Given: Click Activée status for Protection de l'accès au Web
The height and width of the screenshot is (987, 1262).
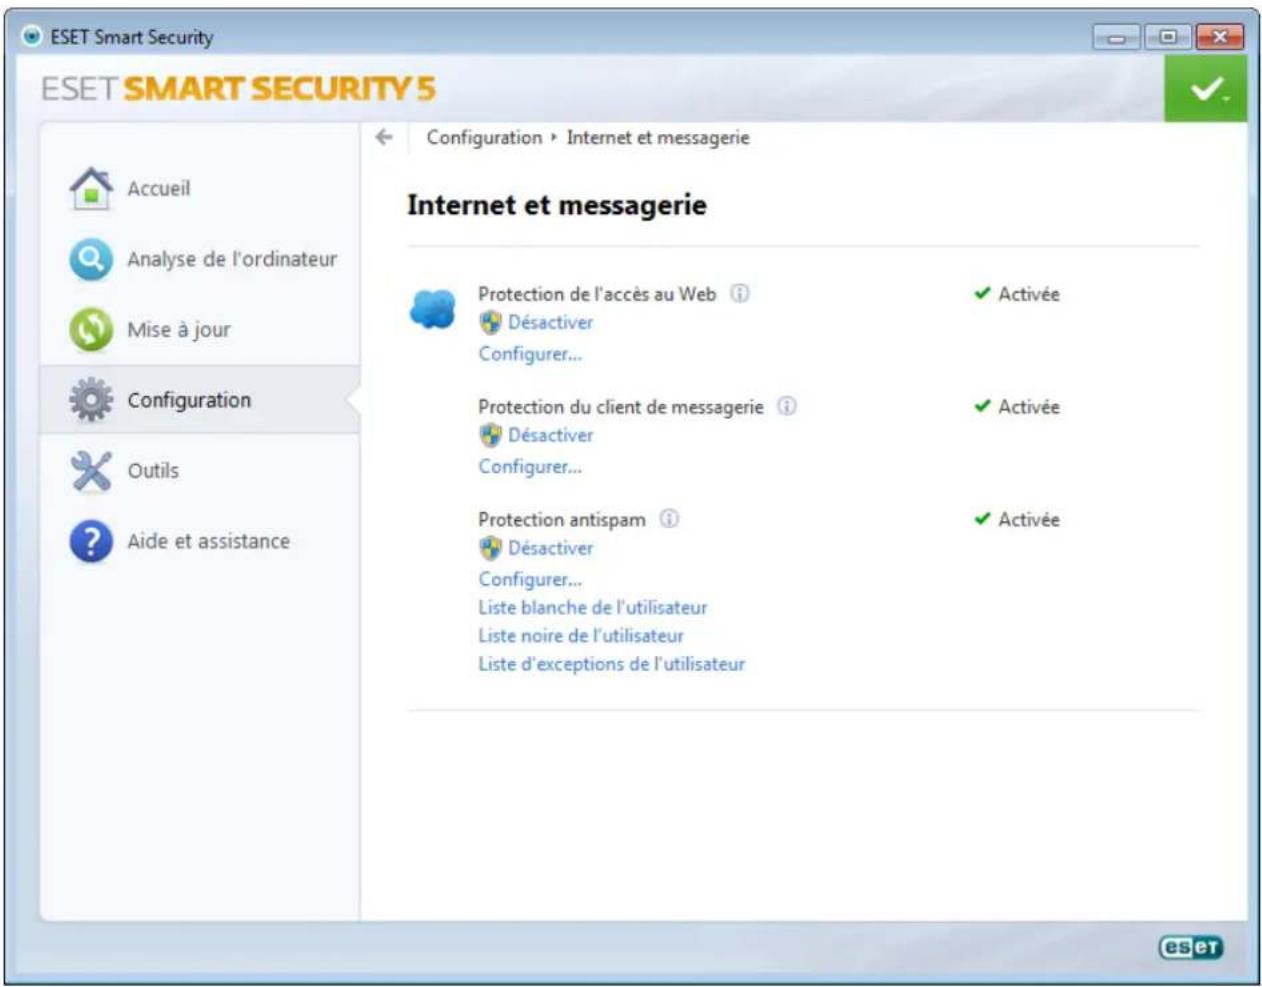Looking at the screenshot, I should pos(1029,294).
